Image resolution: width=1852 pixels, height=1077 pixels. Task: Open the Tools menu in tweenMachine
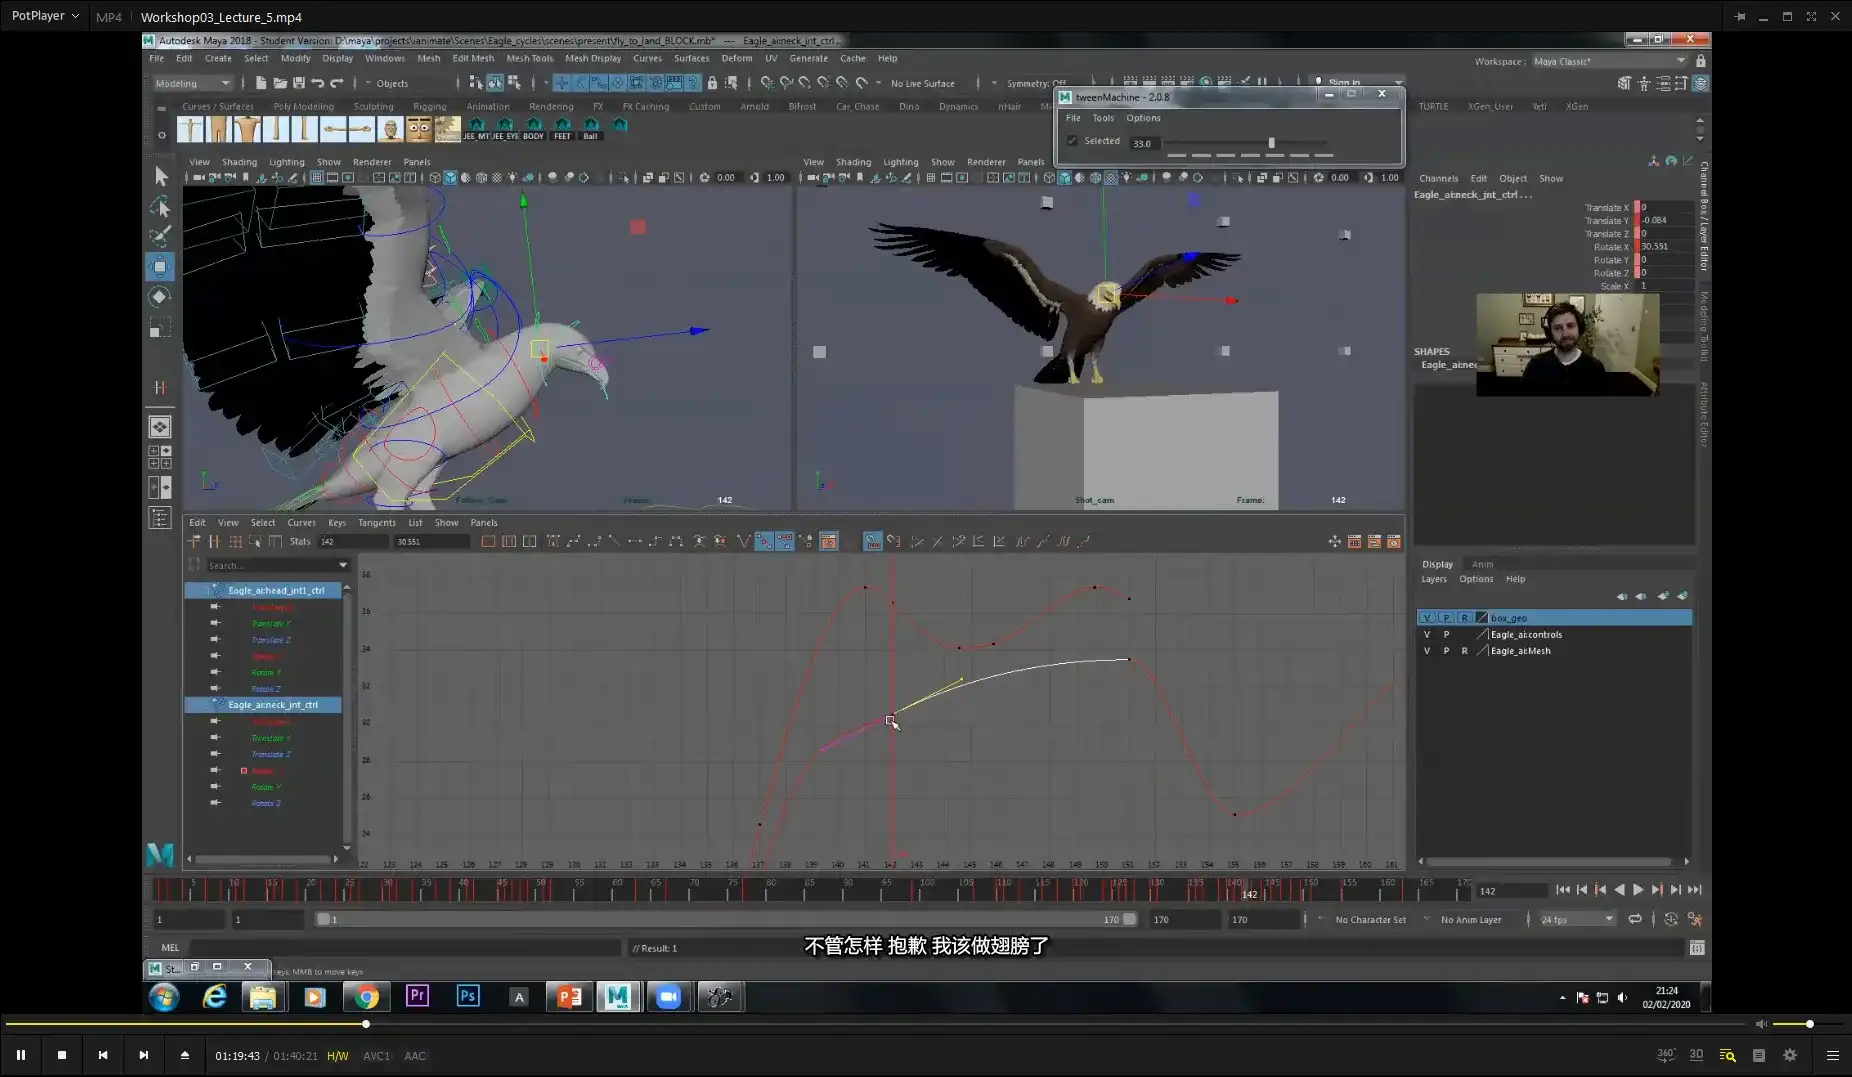click(1103, 117)
